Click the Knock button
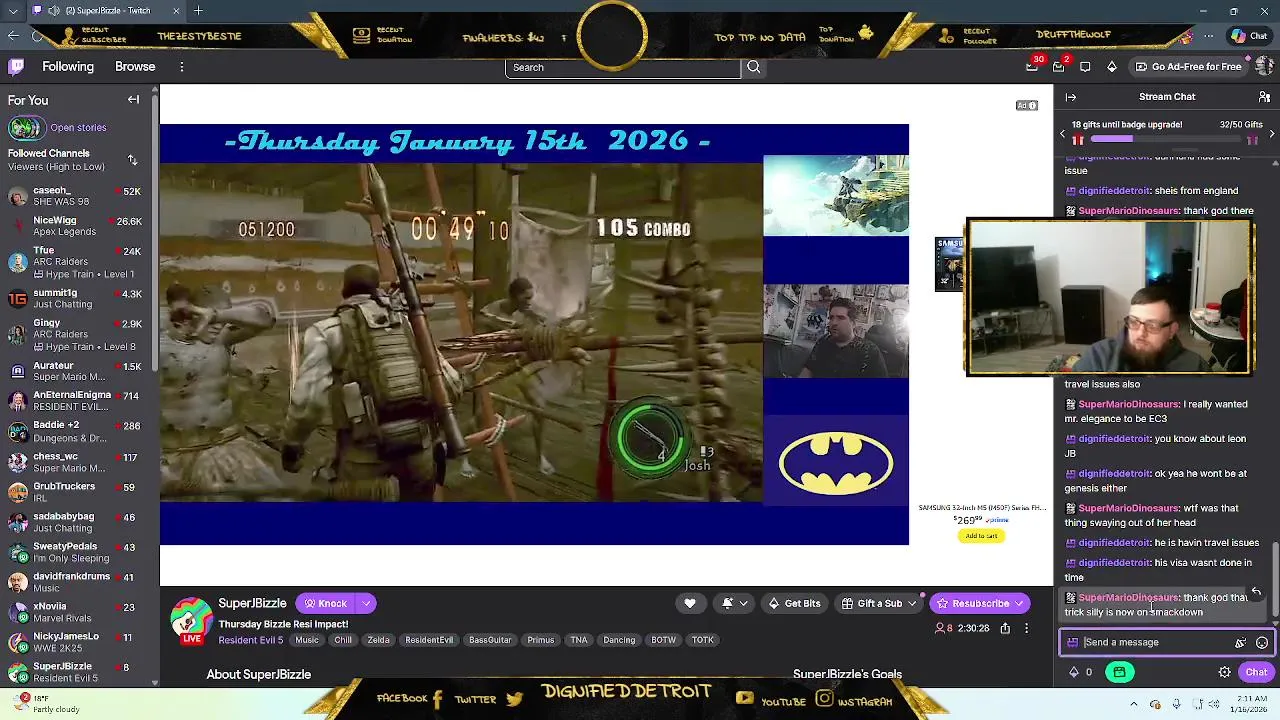 pos(326,603)
